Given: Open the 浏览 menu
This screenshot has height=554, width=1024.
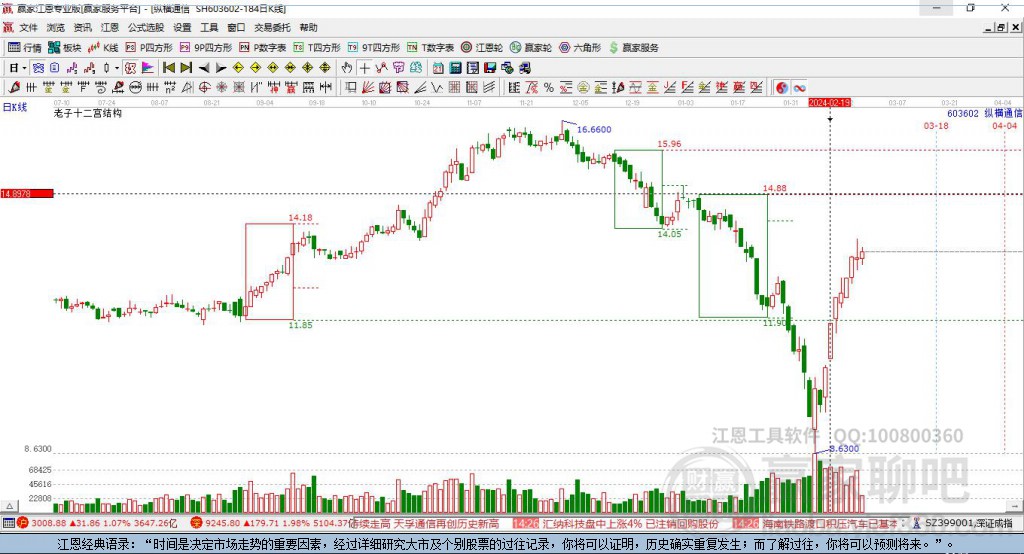Looking at the screenshot, I should [x=56, y=27].
